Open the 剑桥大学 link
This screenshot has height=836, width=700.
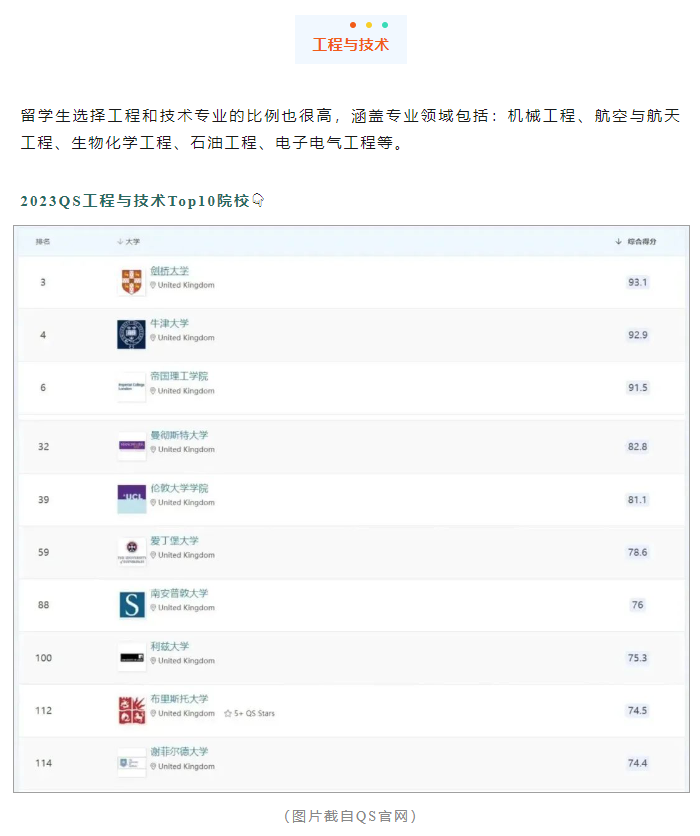pyautogui.click(x=170, y=271)
